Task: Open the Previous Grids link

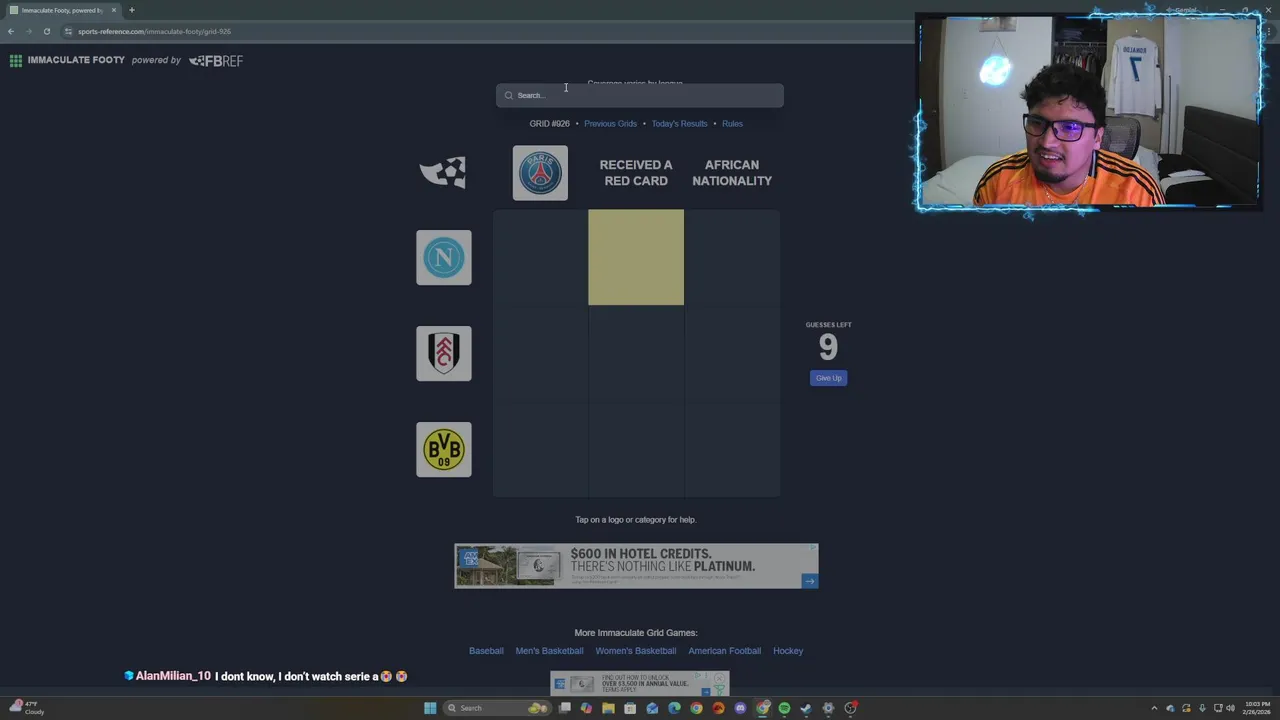Action: point(610,124)
